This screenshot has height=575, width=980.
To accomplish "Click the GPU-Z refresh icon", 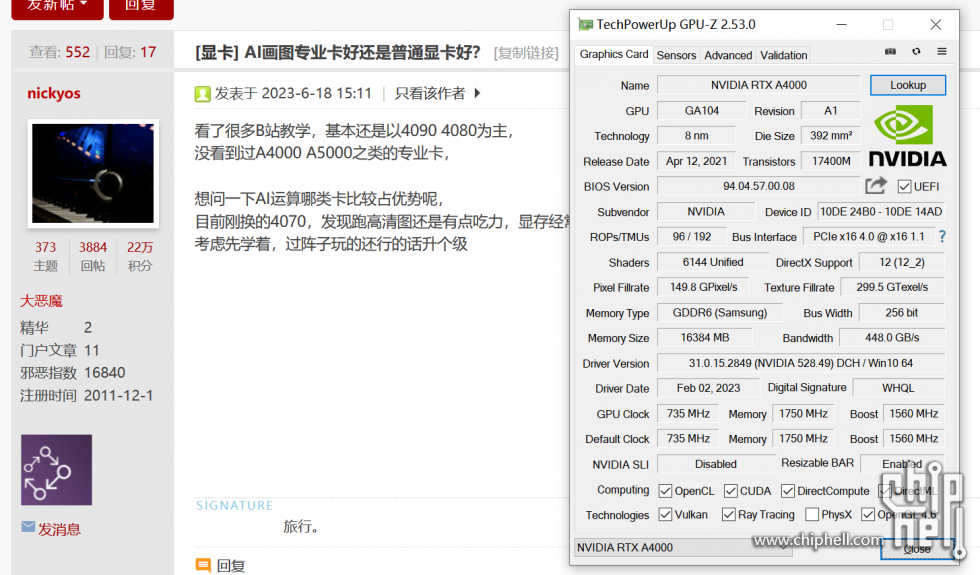I will 916,51.
